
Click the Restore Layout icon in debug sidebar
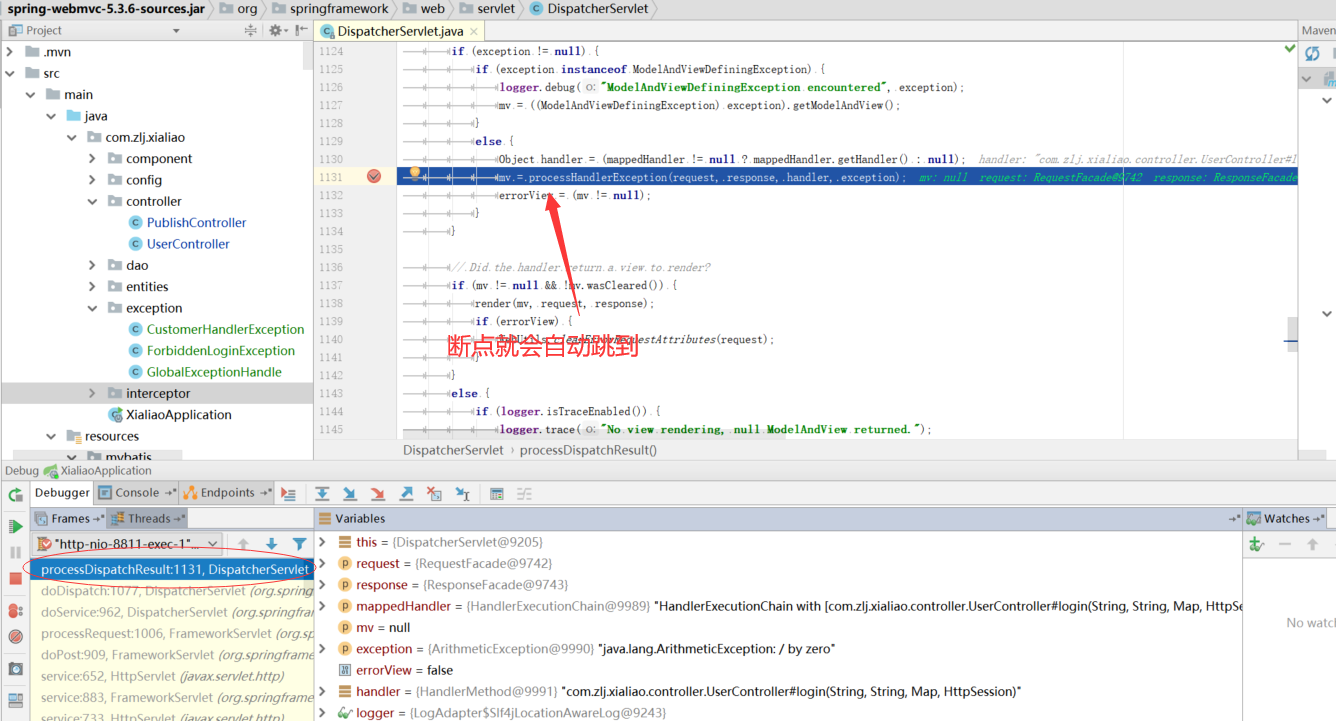[15, 701]
